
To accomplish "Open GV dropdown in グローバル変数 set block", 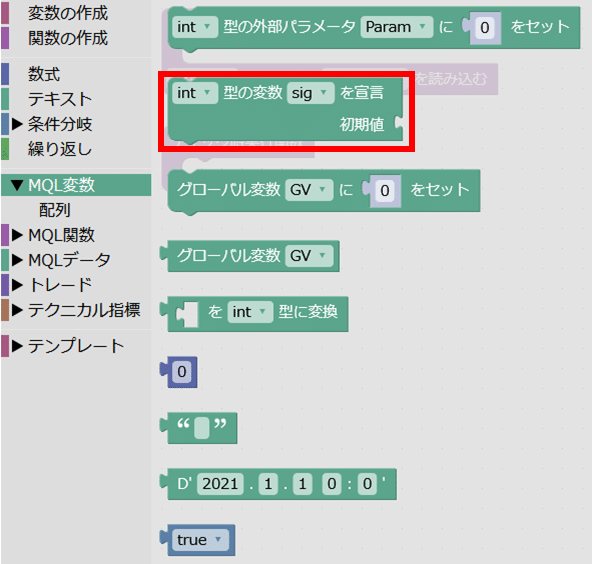I will coord(309,190).
